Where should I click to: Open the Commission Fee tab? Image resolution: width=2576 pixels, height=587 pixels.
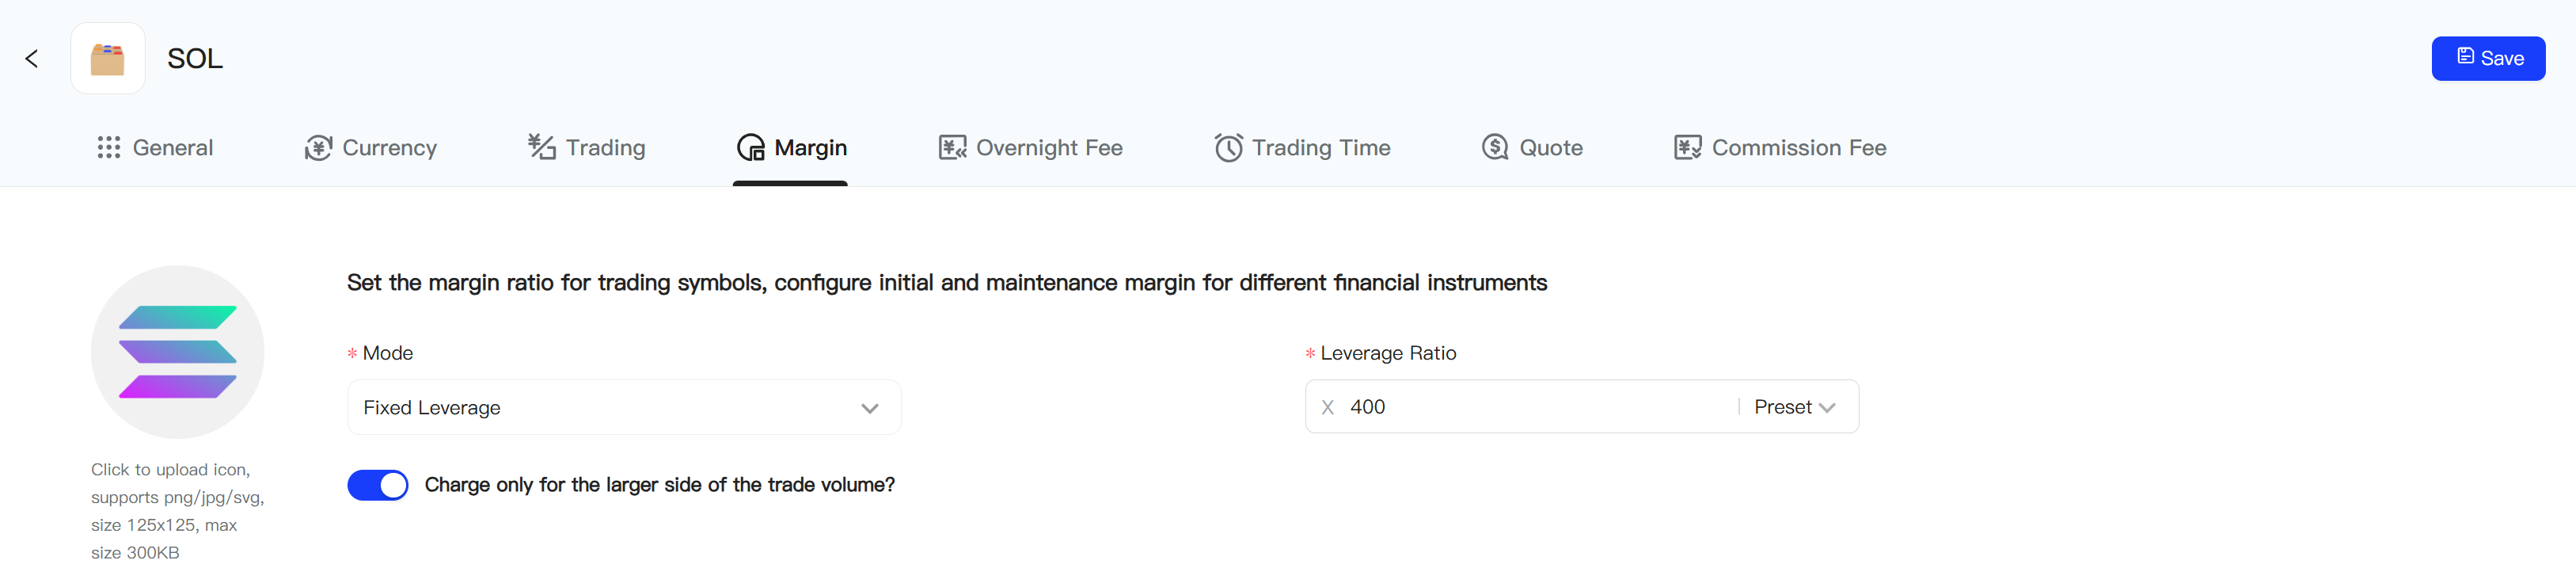tap(1798, 148)
